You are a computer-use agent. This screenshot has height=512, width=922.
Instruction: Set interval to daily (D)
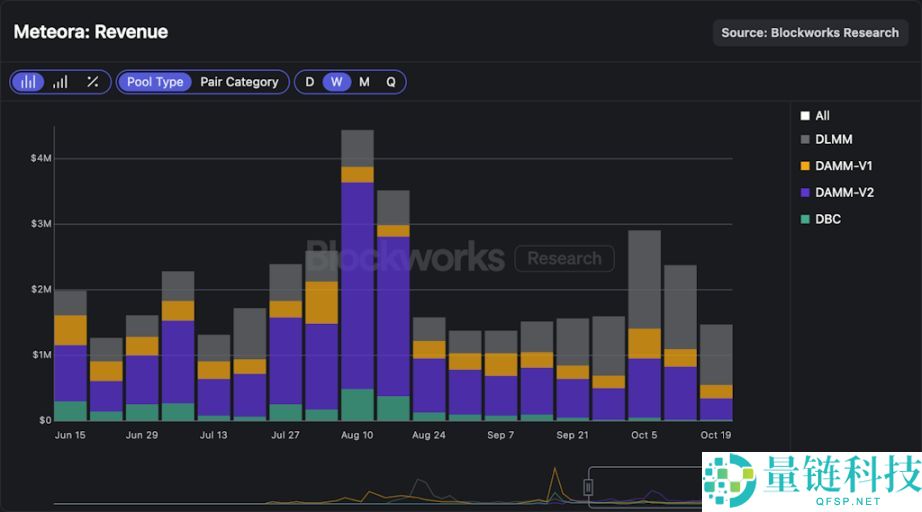310,82
